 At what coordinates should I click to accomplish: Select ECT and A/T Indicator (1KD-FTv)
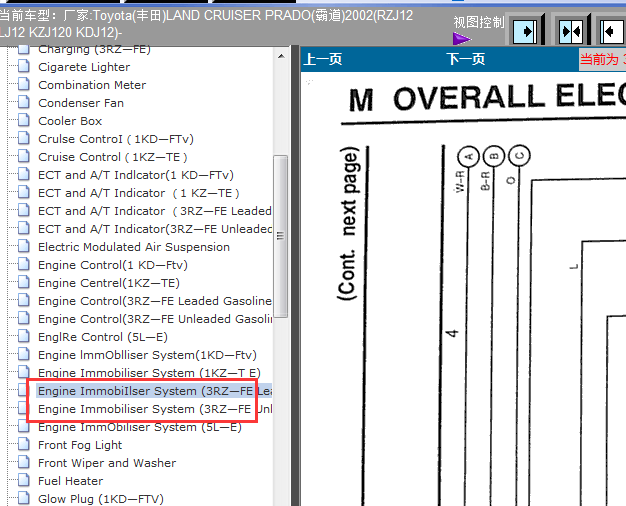(136, 175)
